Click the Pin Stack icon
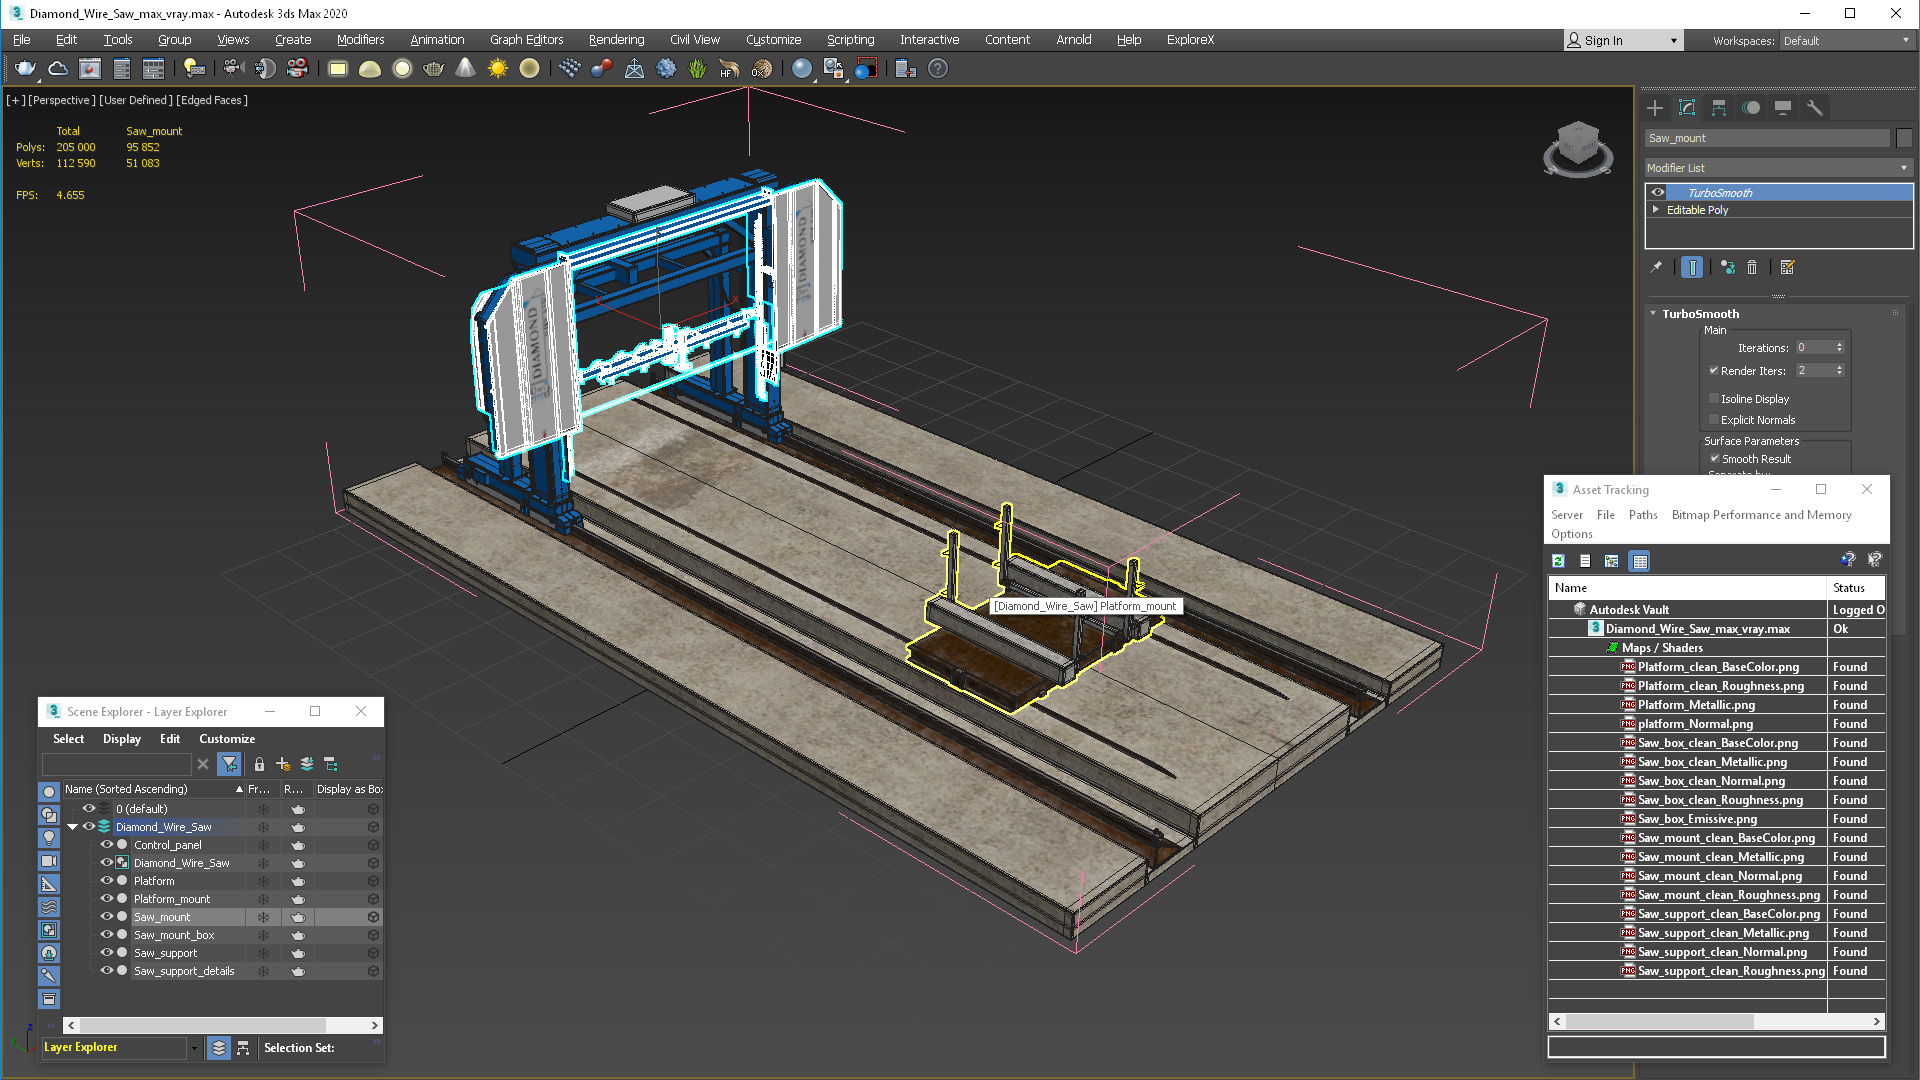This screenshot has height=1080, width=1920. [1656, 267]
